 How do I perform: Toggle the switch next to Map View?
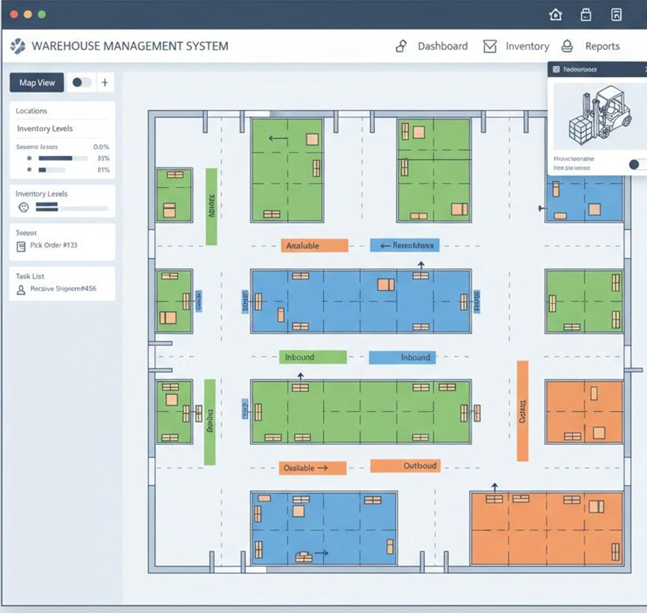pos(81,83)
